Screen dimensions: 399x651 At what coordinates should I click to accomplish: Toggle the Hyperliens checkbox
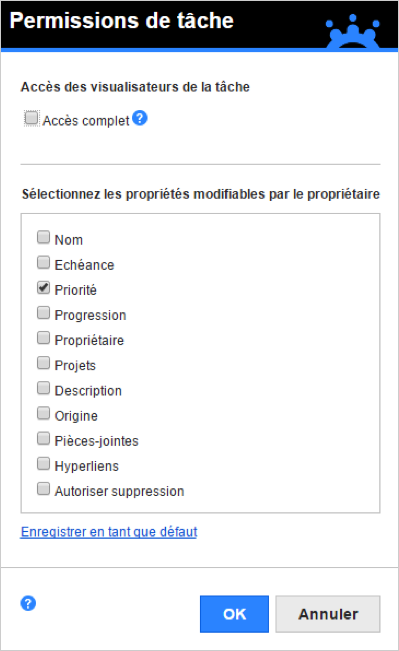click(x=44, y=463)
